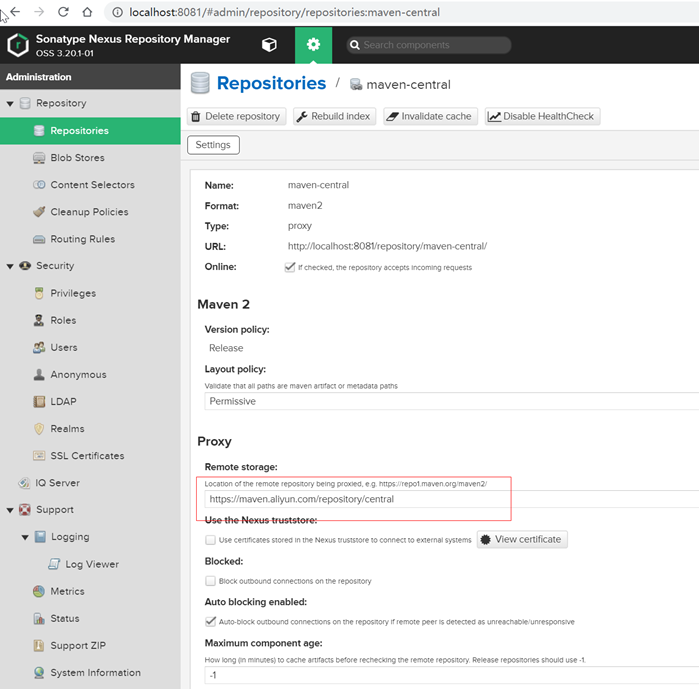The height and width of the screenshot is (689, 699).
Task: Open Content Selectors menu entry
Action: pyautogui.click(x=90, y=185)
